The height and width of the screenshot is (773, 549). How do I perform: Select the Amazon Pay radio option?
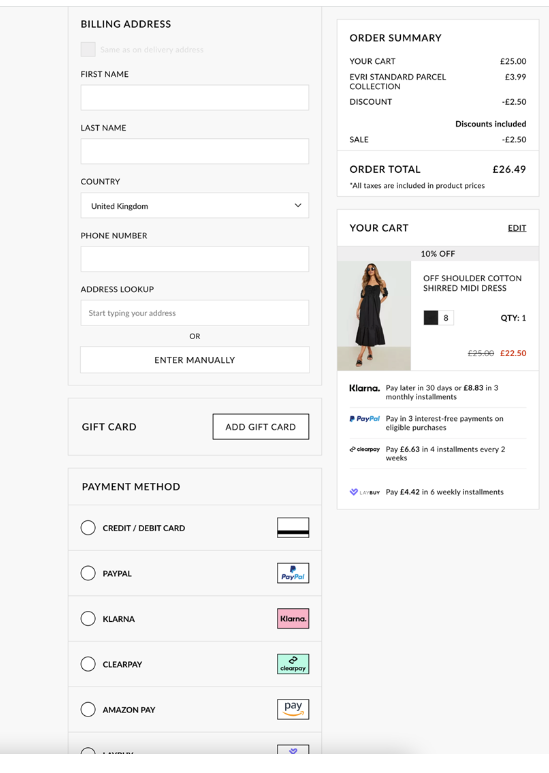(x=88, y=709)
